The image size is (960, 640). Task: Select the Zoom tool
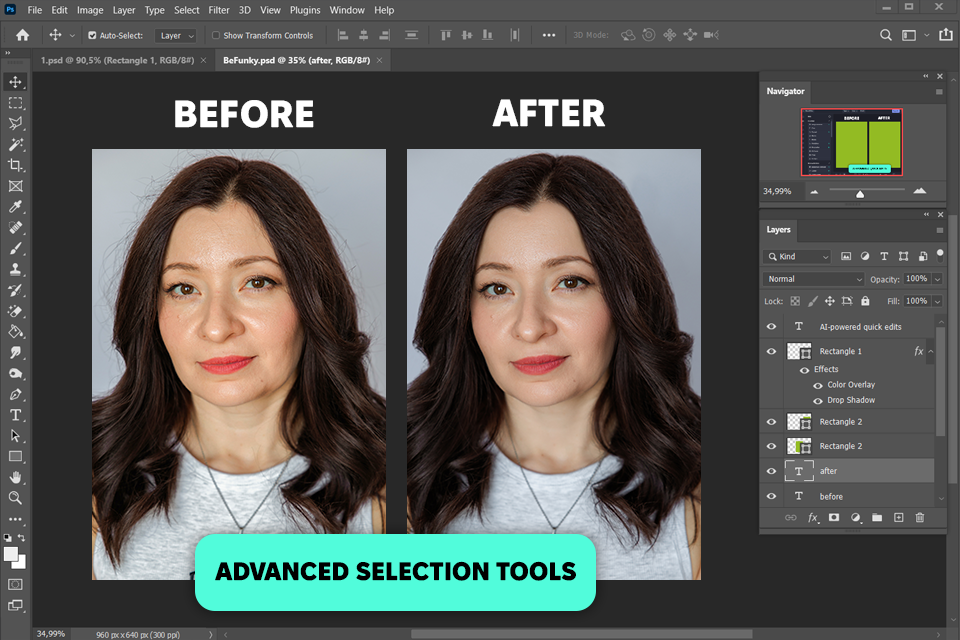pyautogui.click(x=15, y=498)
